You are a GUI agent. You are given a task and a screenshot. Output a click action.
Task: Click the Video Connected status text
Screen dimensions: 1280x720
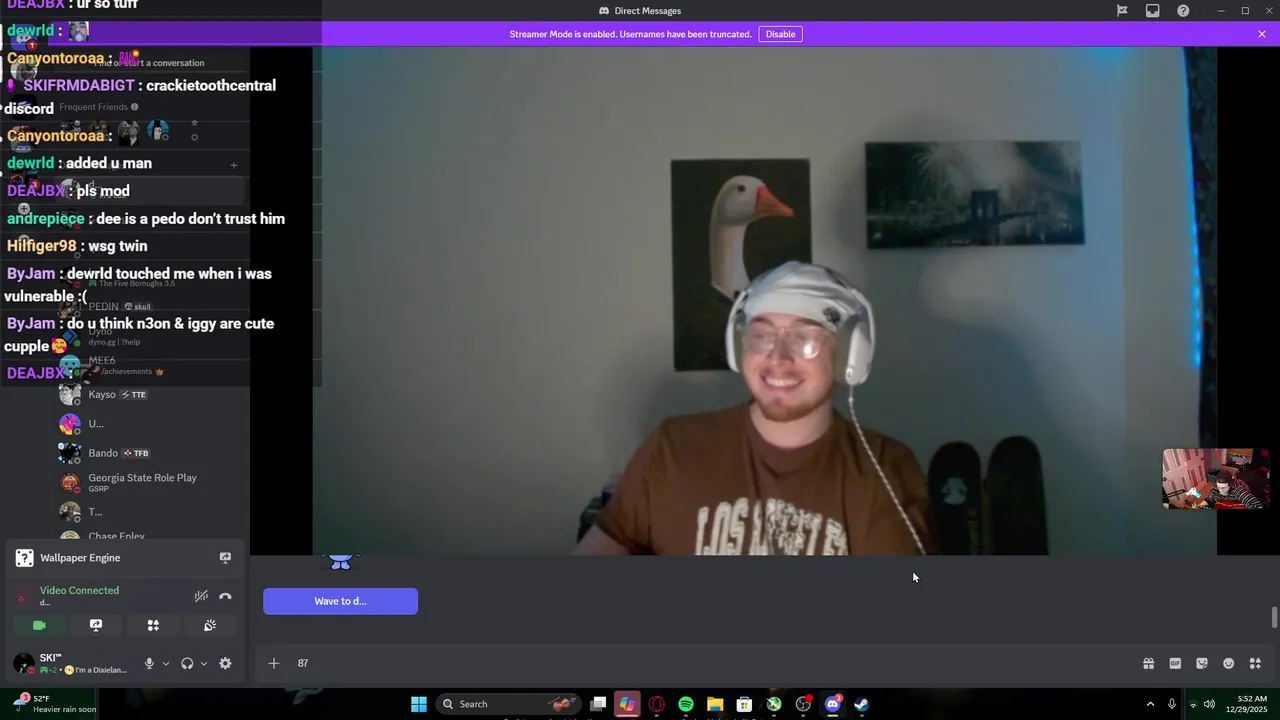click(79, 590)
